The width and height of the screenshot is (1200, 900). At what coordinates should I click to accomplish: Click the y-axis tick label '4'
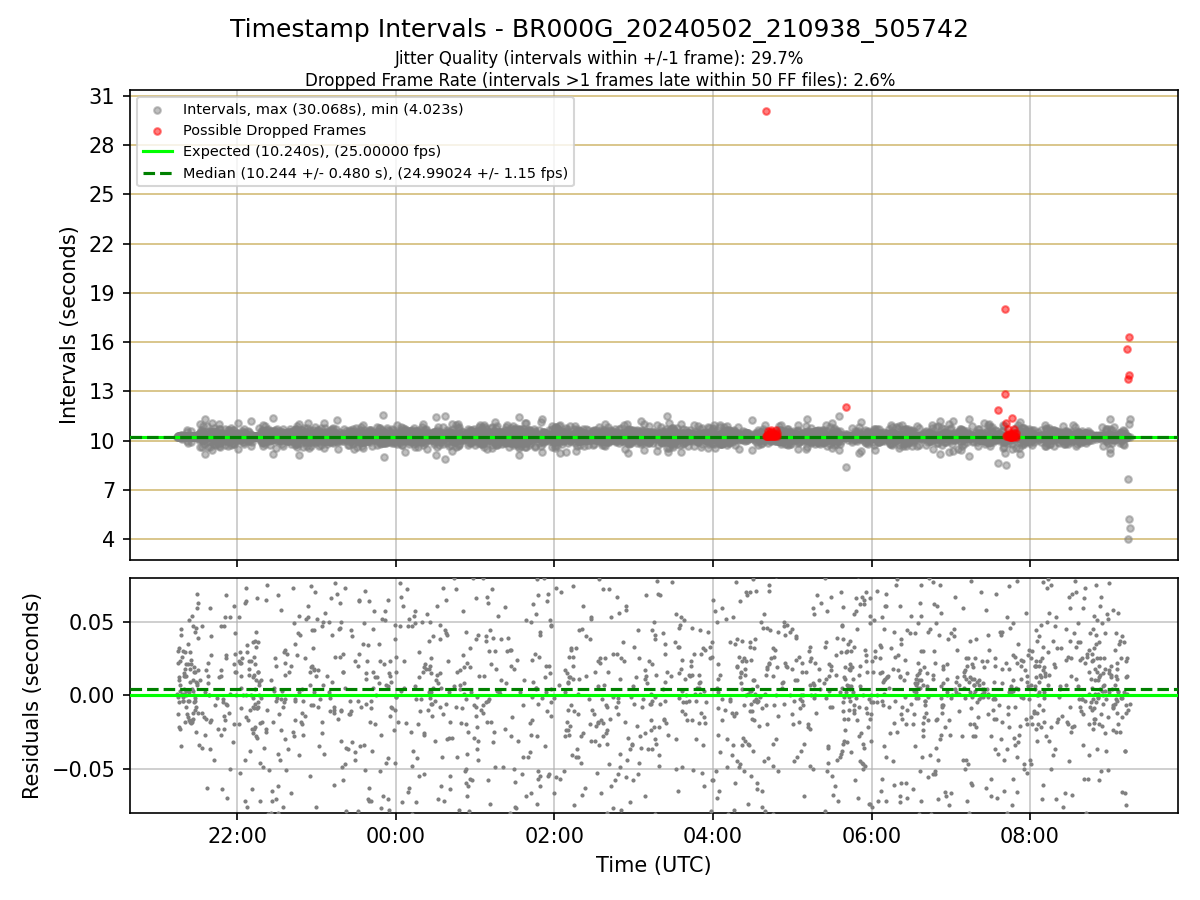[107, 539]
